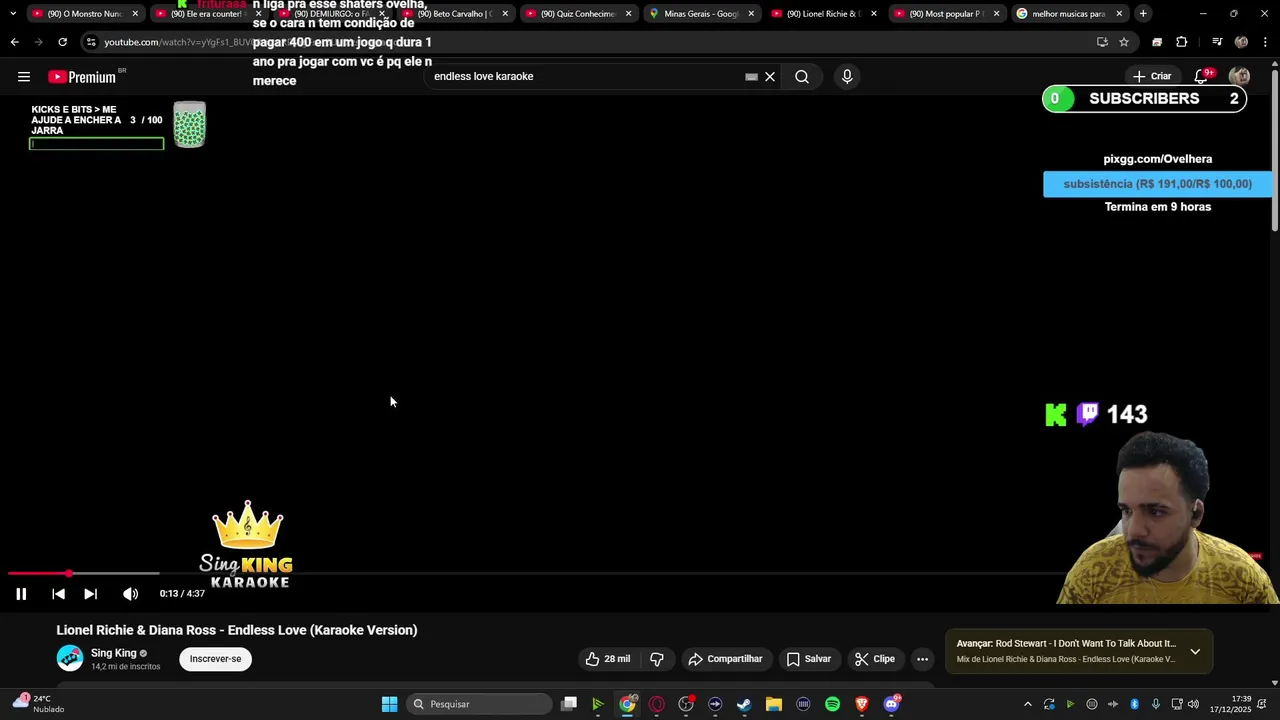Show hidden system tray icons
This screenshot has width=1280, height=720.
coord(1027,704)
